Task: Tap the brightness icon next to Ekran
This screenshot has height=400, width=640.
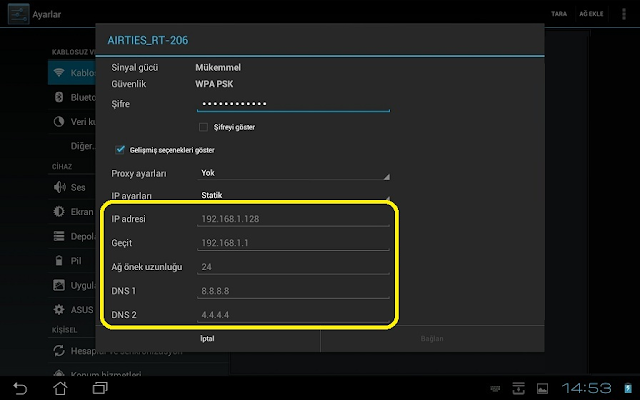Action: [x=59, y=211]
